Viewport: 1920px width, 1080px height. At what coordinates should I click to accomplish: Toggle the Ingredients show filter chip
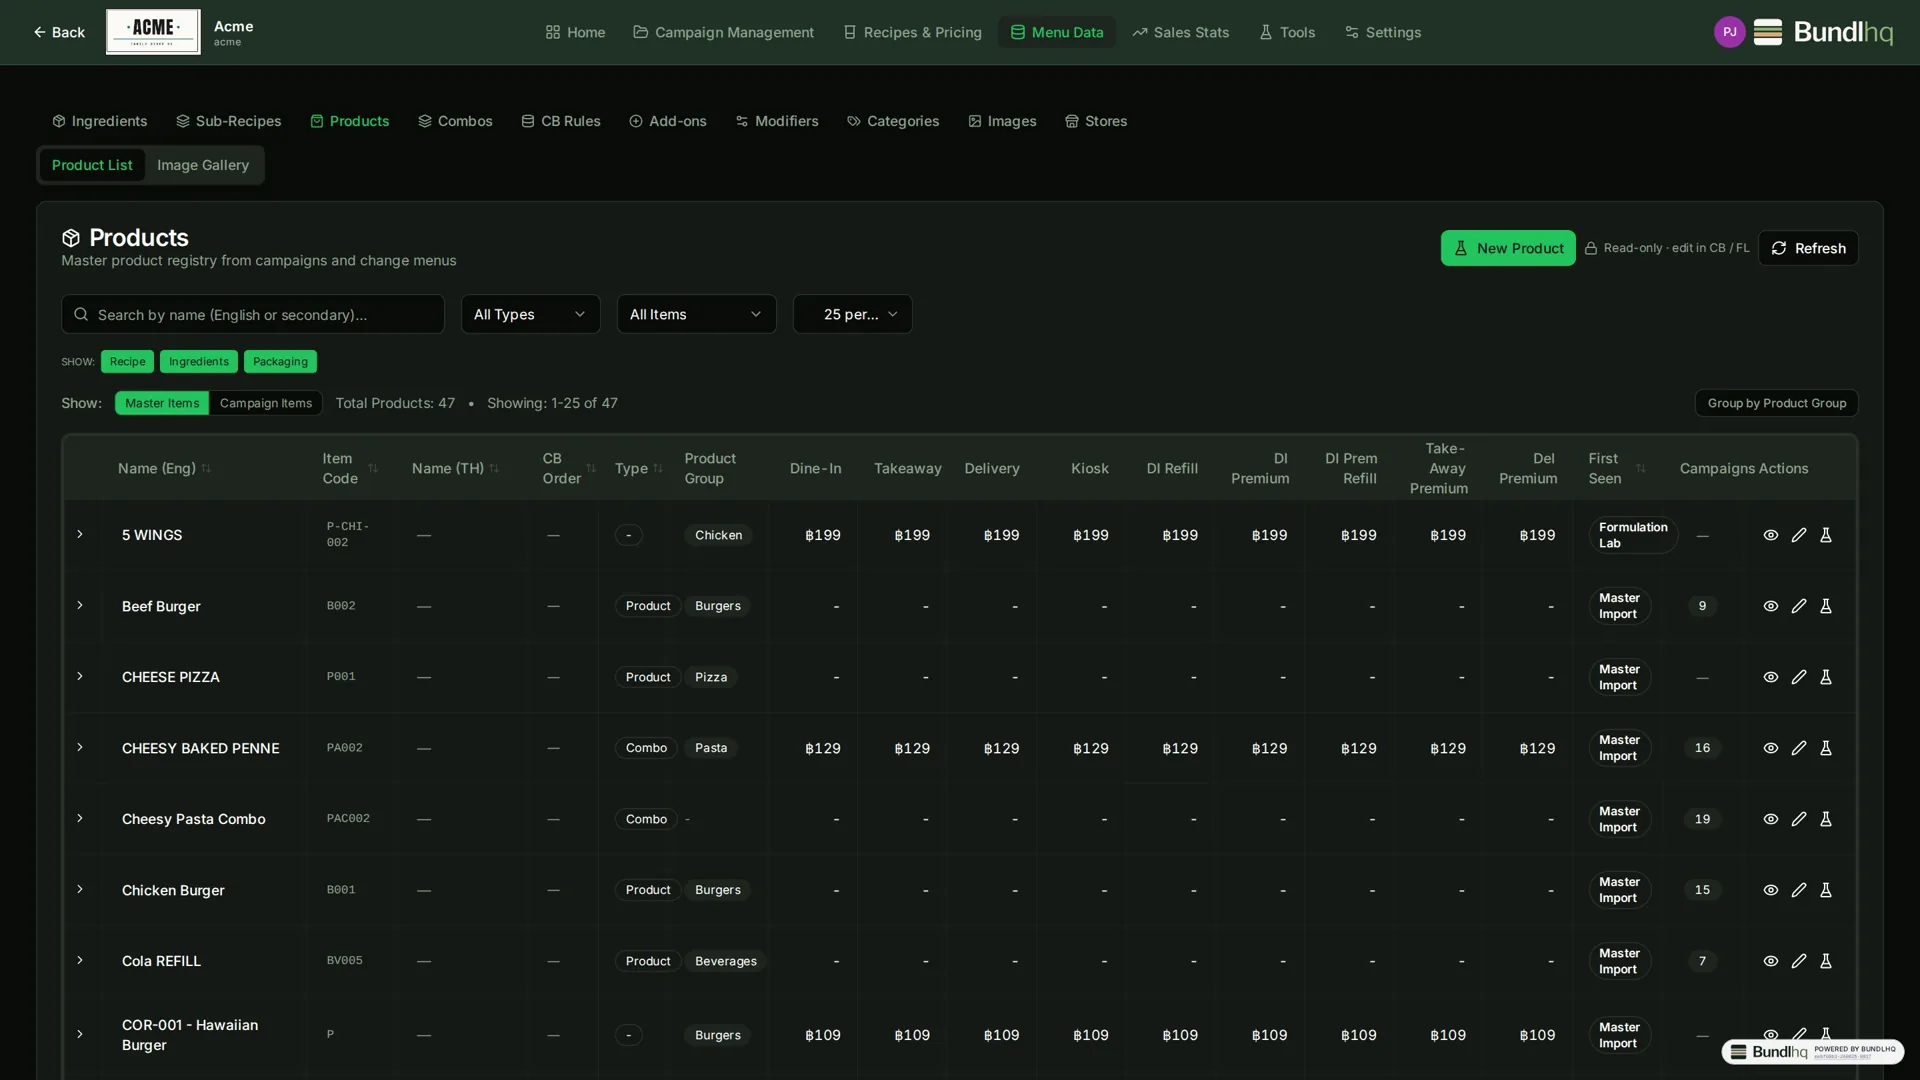point(198,361)
